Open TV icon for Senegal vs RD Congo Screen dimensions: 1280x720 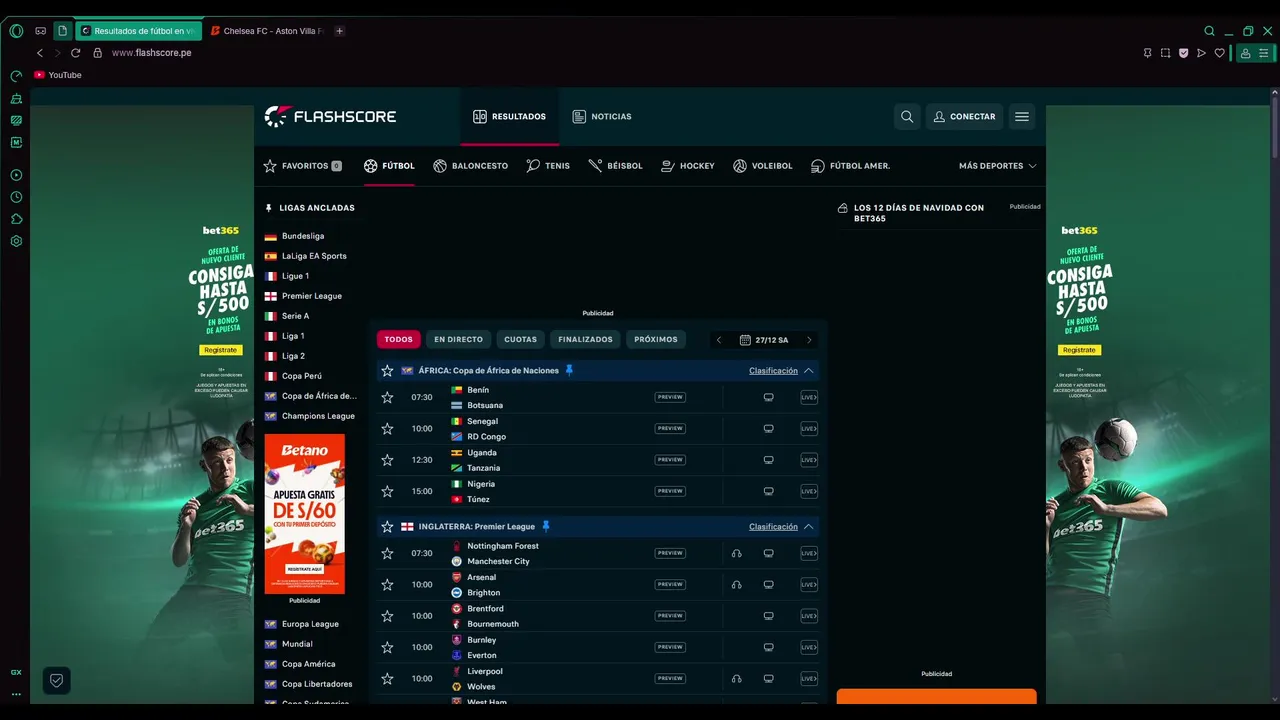pyautogui.click(x=769, y=429)
